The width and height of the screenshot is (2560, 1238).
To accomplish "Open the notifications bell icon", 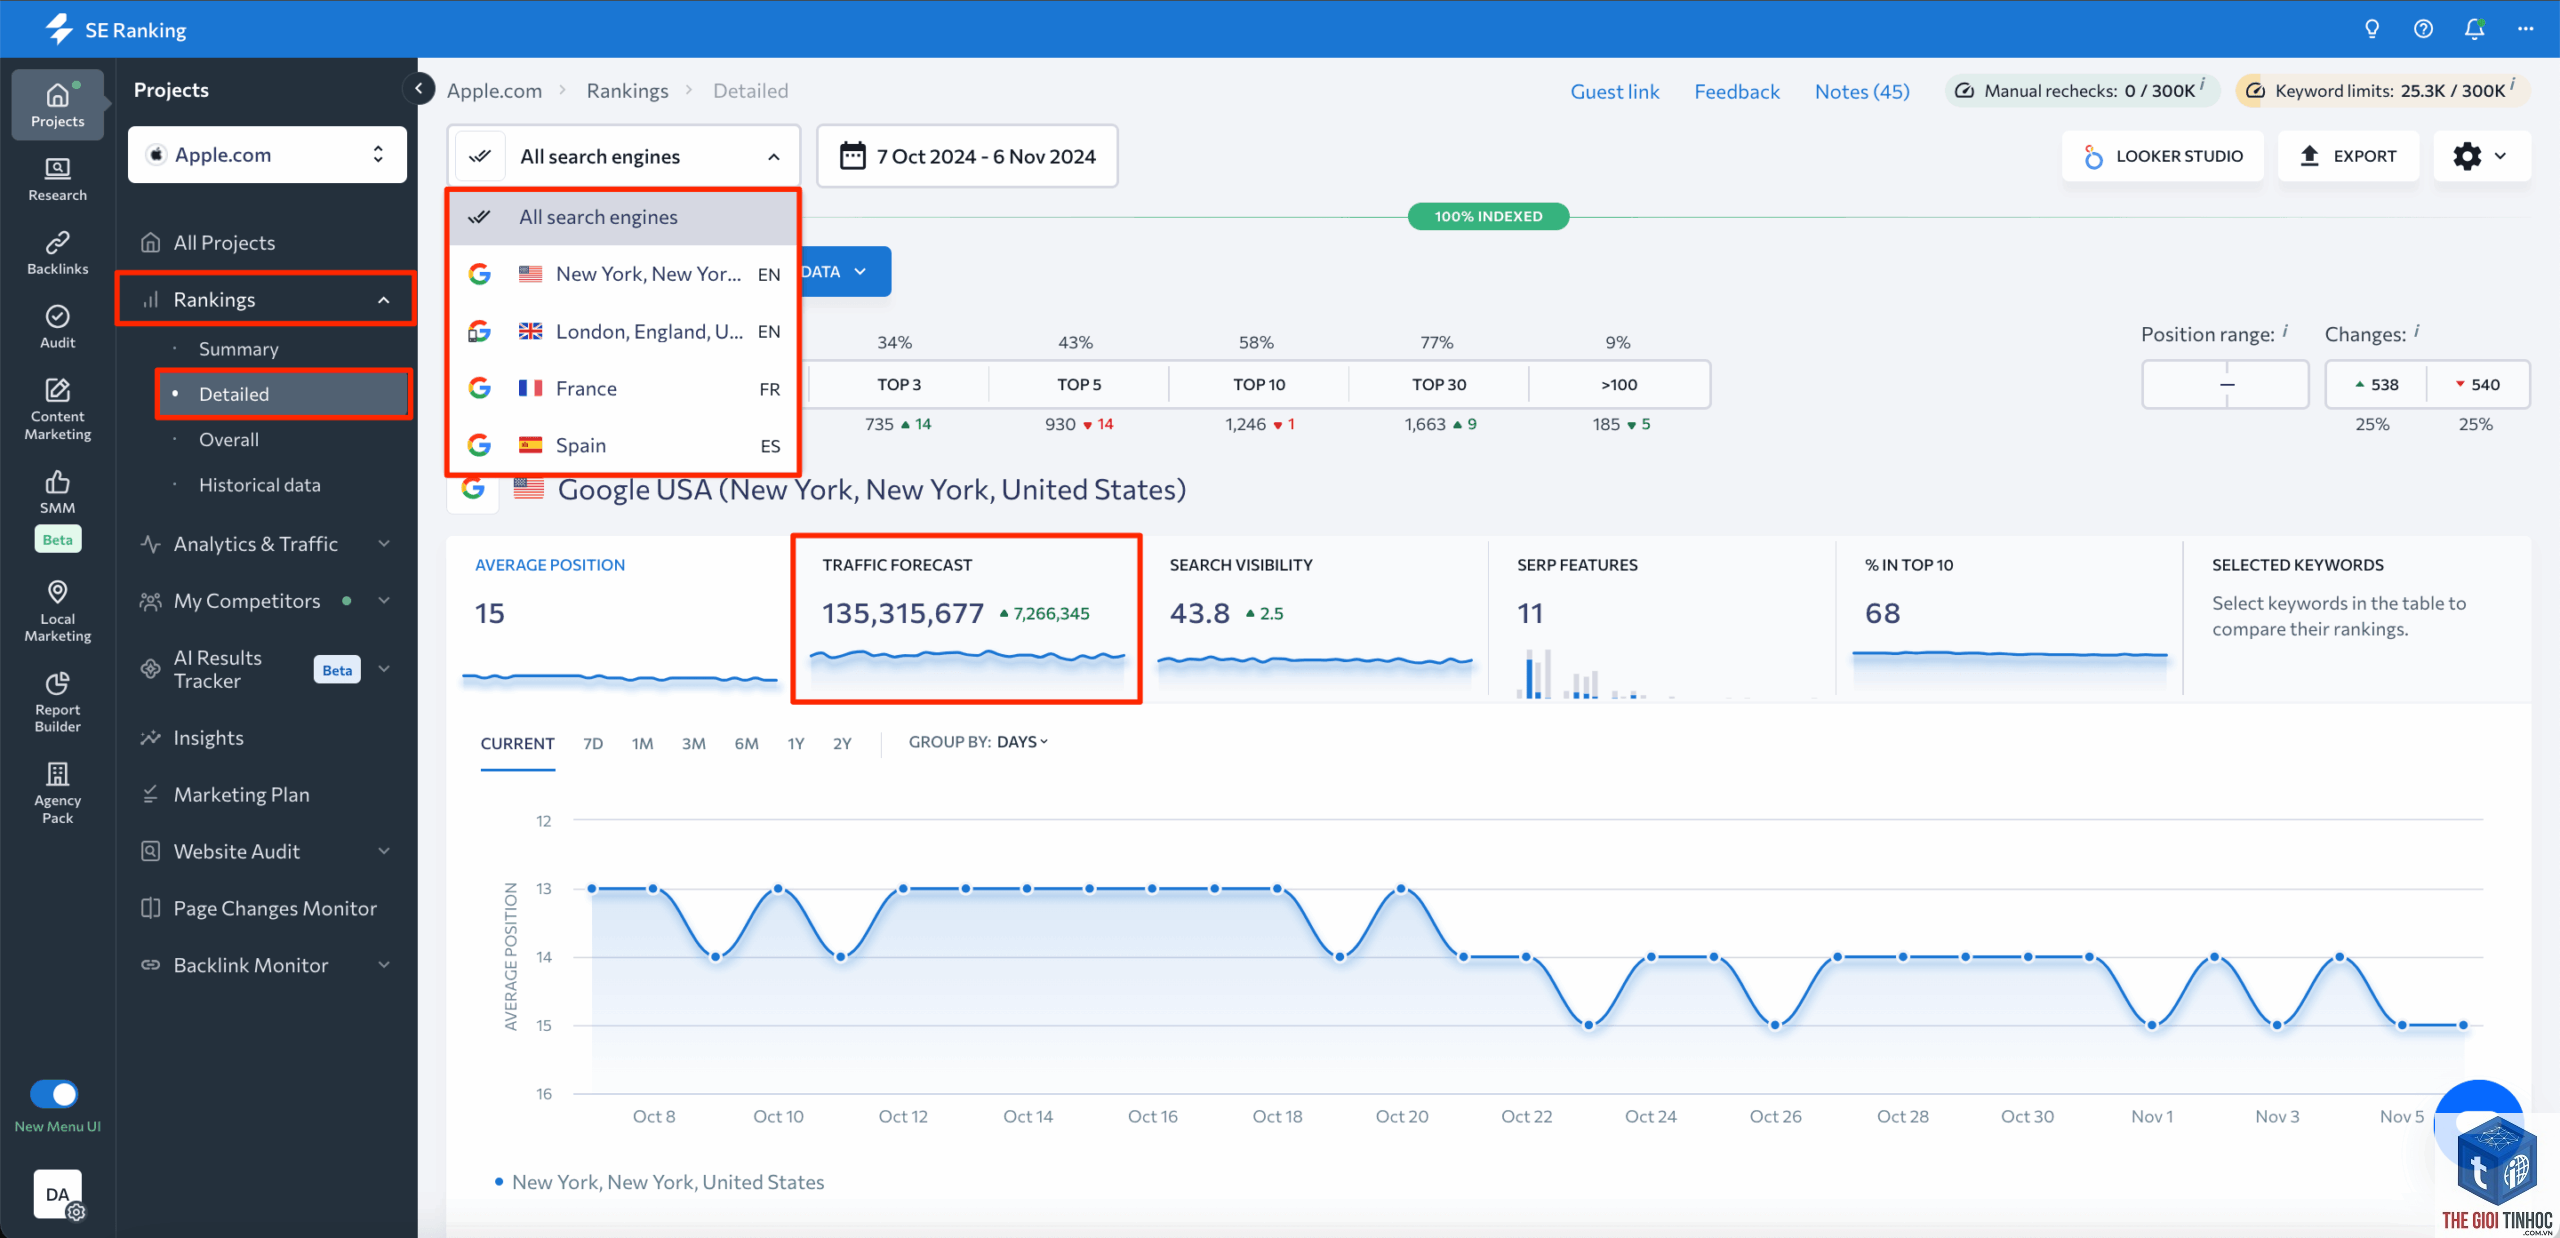I will (2474, 29).
